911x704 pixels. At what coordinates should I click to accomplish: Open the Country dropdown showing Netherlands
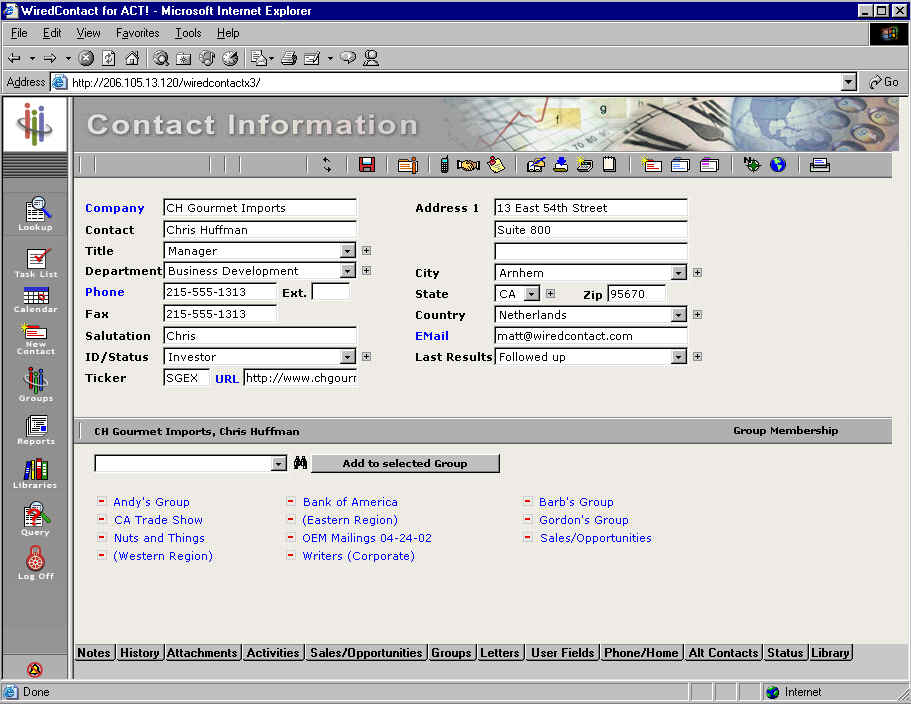[678, 315]
